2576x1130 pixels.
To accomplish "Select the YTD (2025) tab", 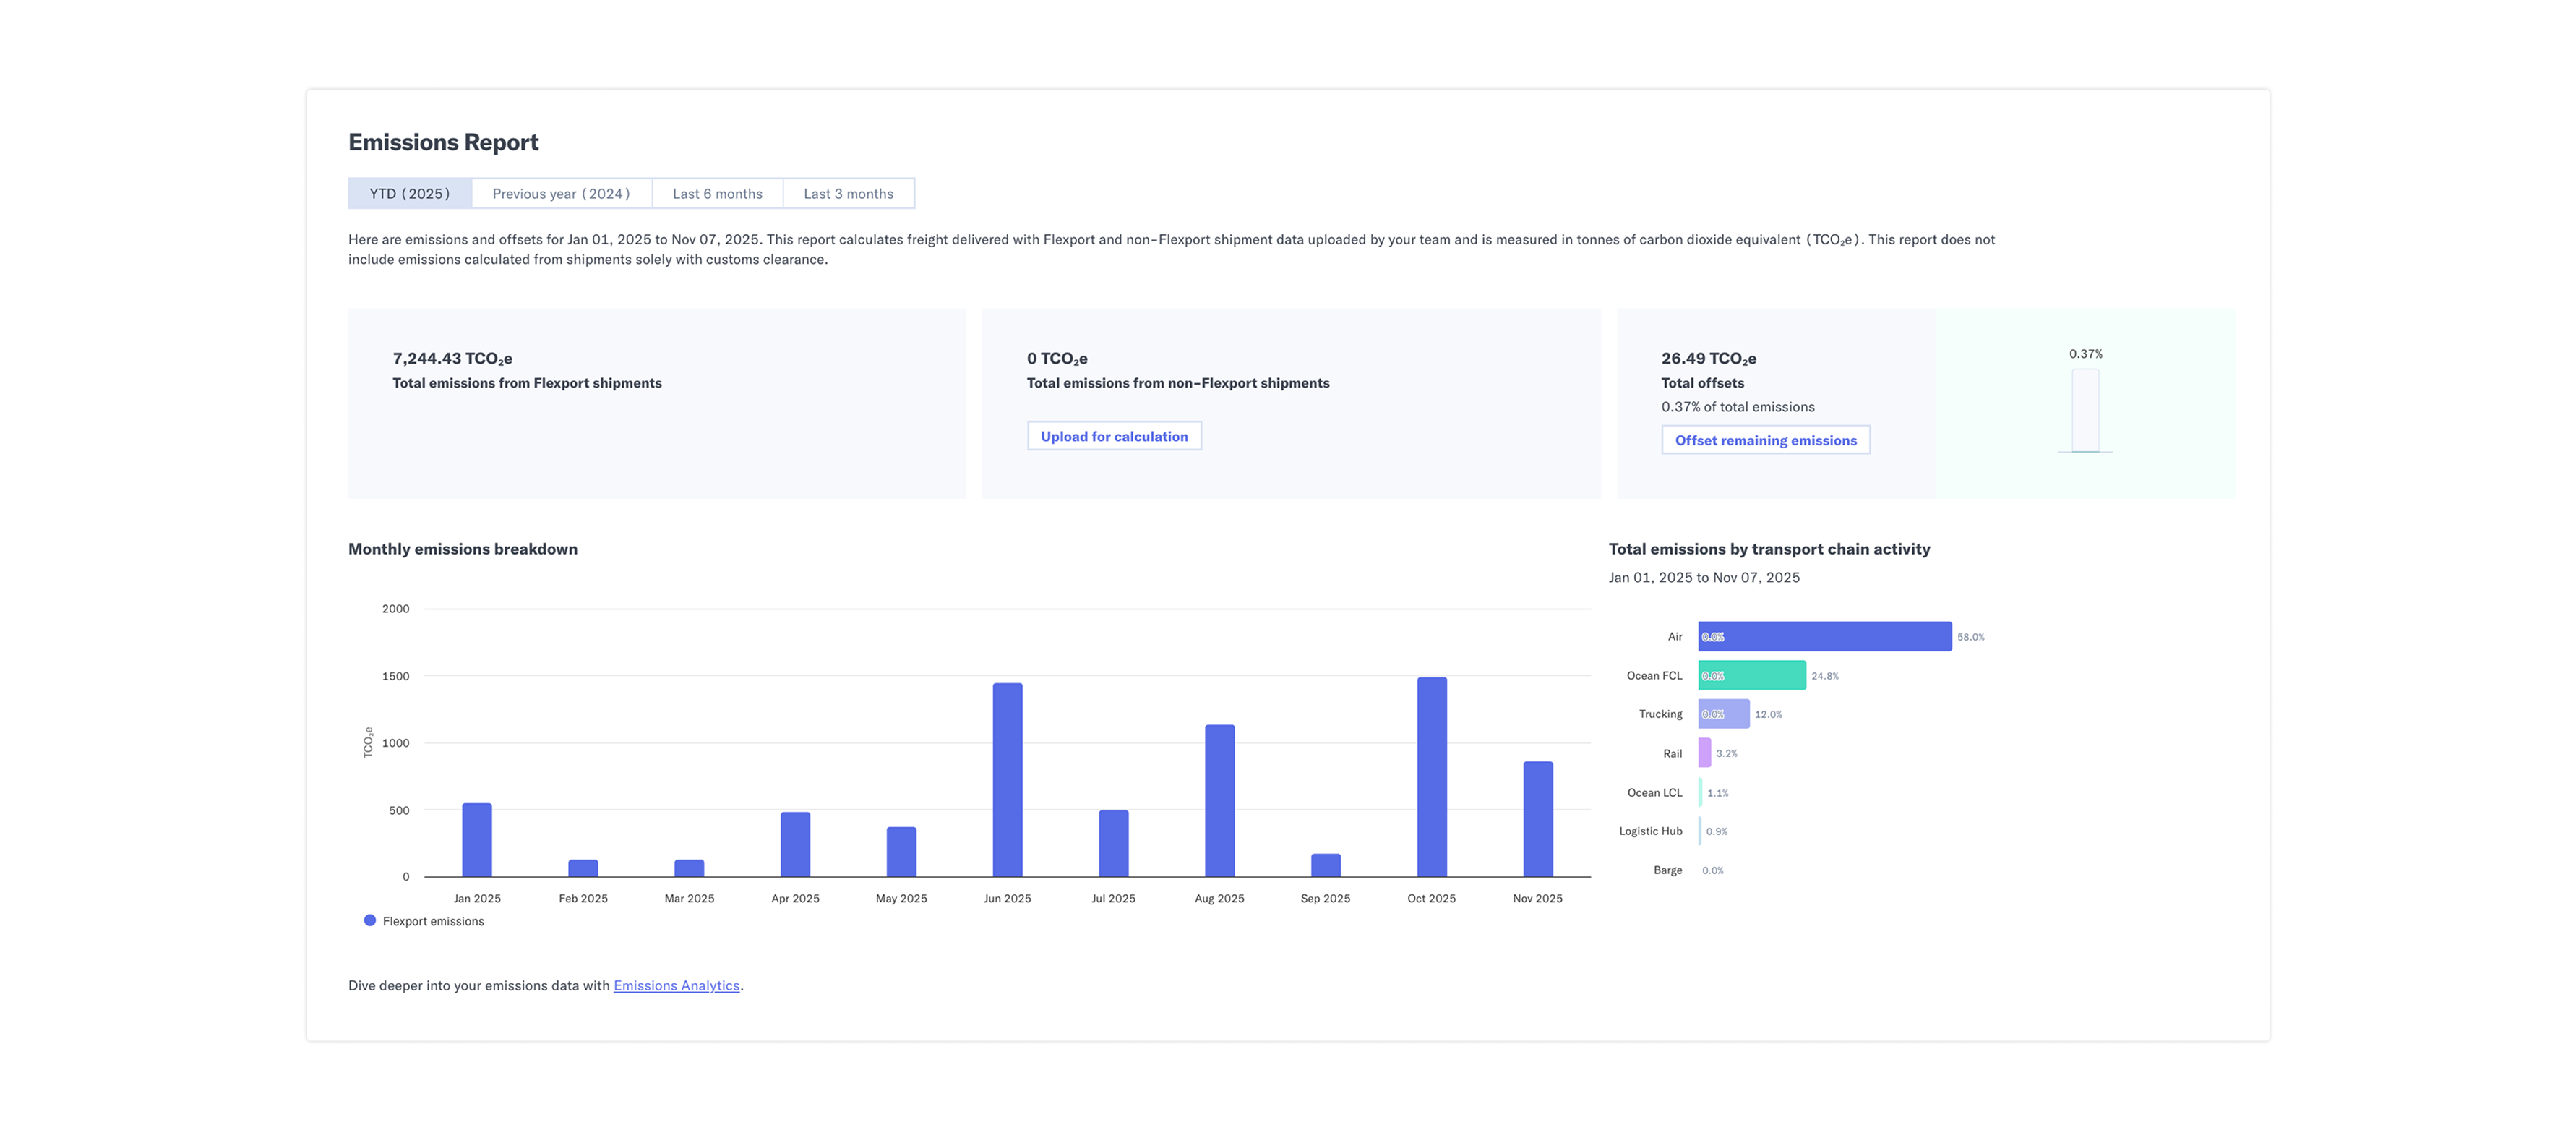I will [408, 193].
